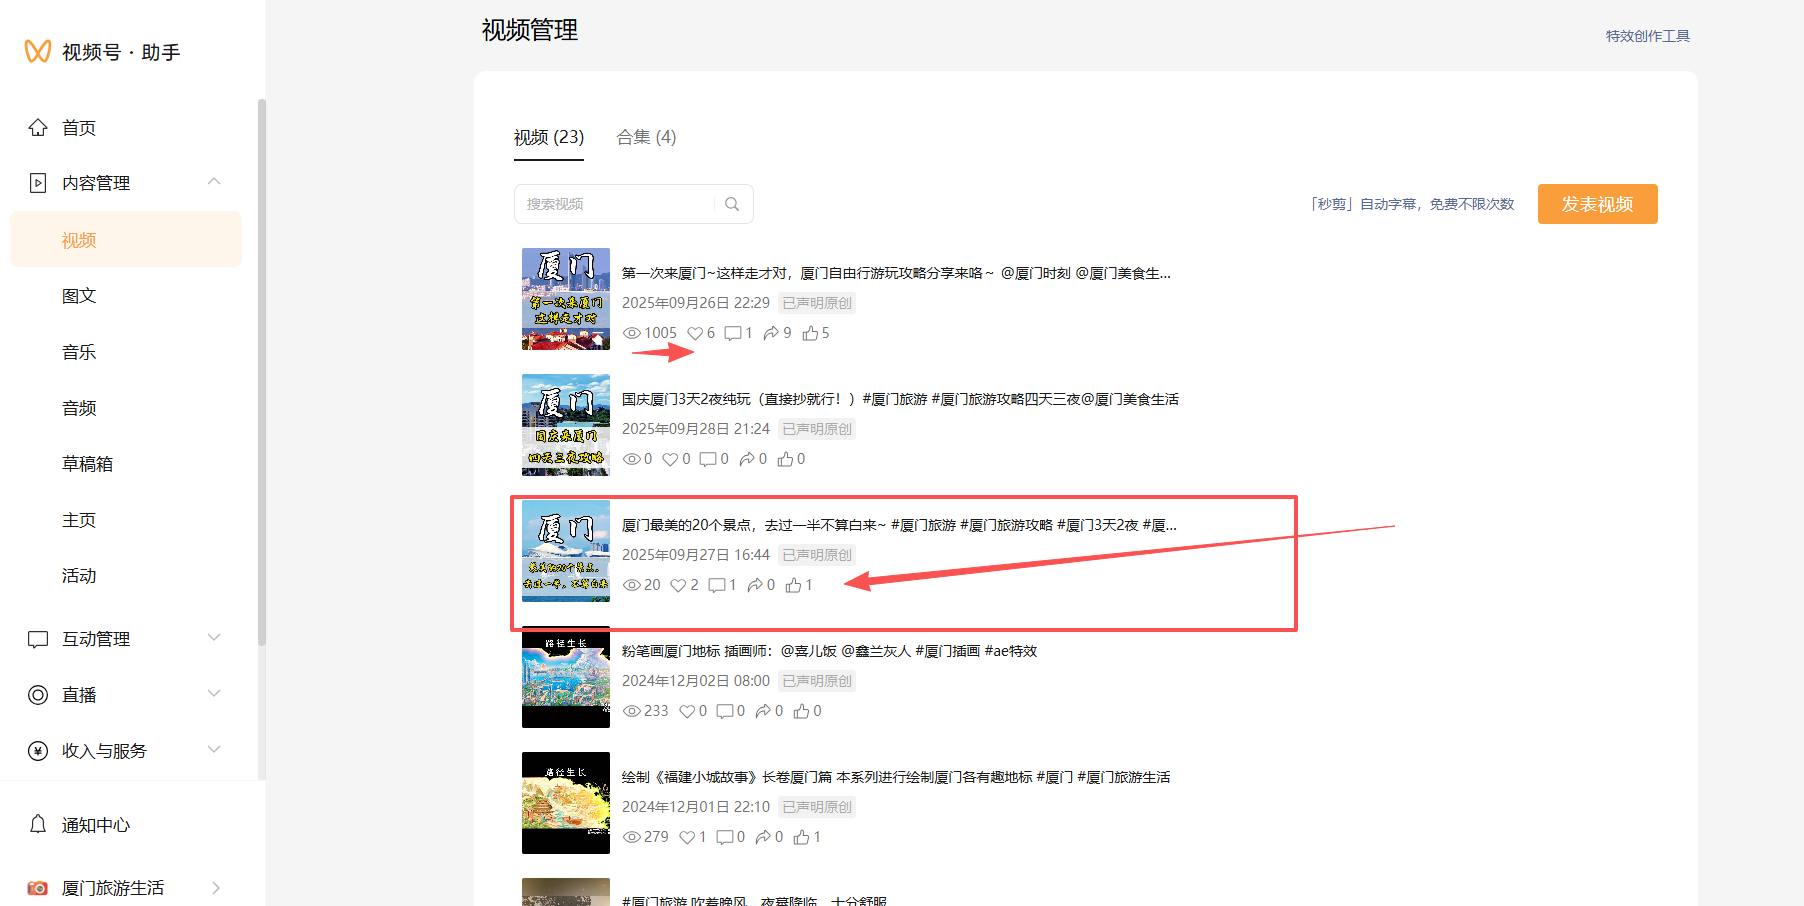Open the 秒剪 auto-subtitle promo link
This screenshot has height=906, width=1804.
(1412, 204)
